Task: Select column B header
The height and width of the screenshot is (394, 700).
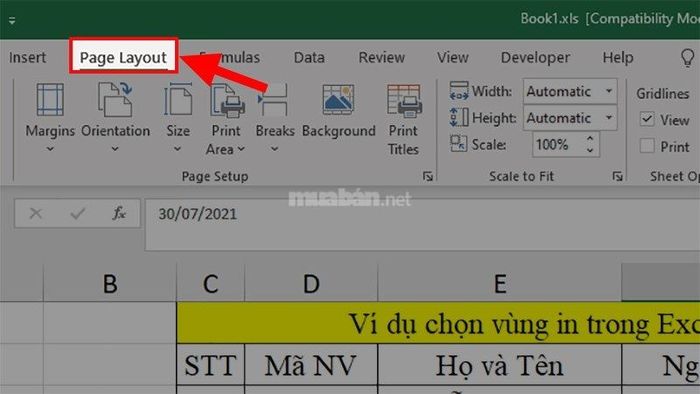Action: pyautogui.click(x=110, y=283)
